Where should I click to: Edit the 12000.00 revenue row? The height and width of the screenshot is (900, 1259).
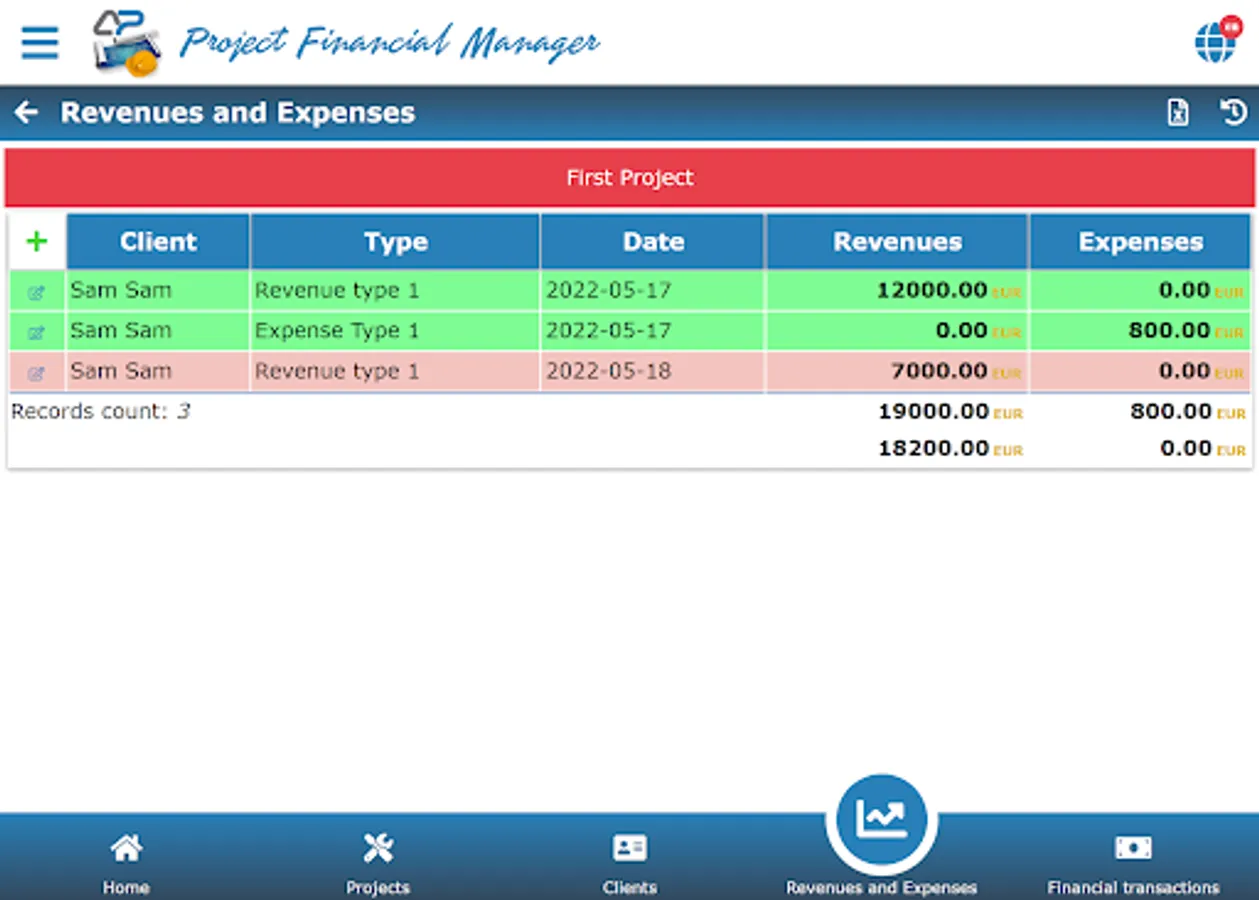point(37,292)
